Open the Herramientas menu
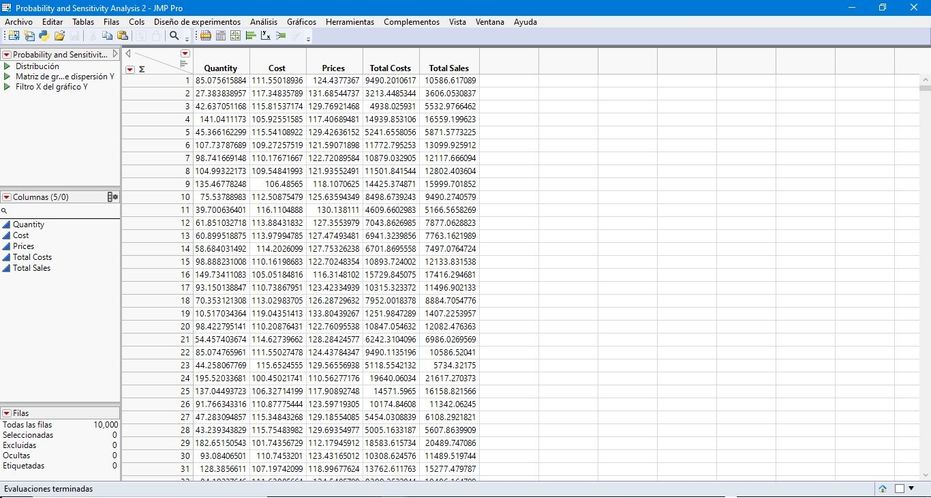The image size is (931, 498). (350, 22)
